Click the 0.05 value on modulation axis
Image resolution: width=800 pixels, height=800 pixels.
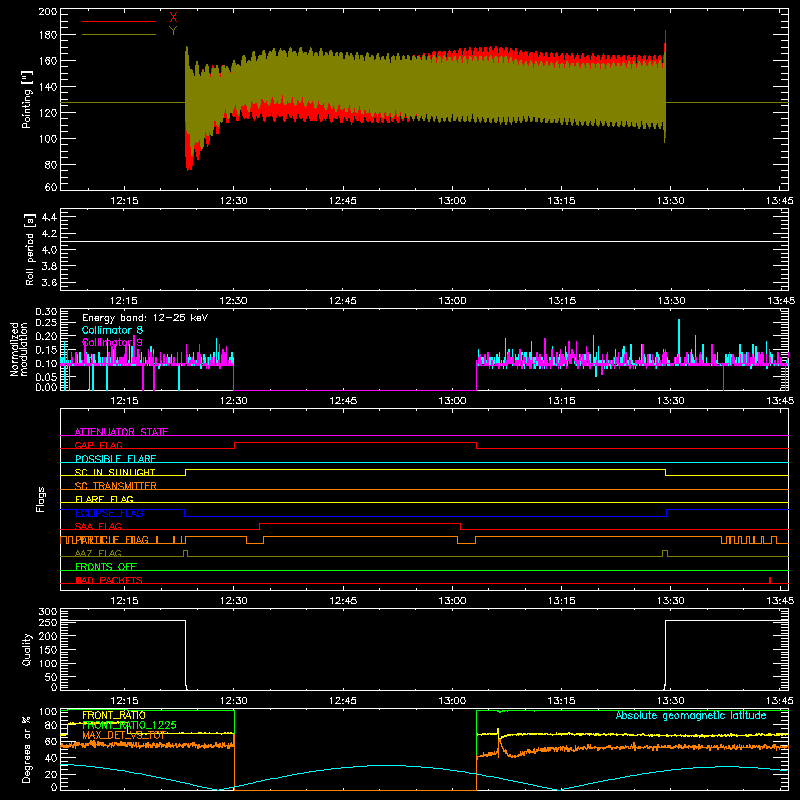pos(46,377)
